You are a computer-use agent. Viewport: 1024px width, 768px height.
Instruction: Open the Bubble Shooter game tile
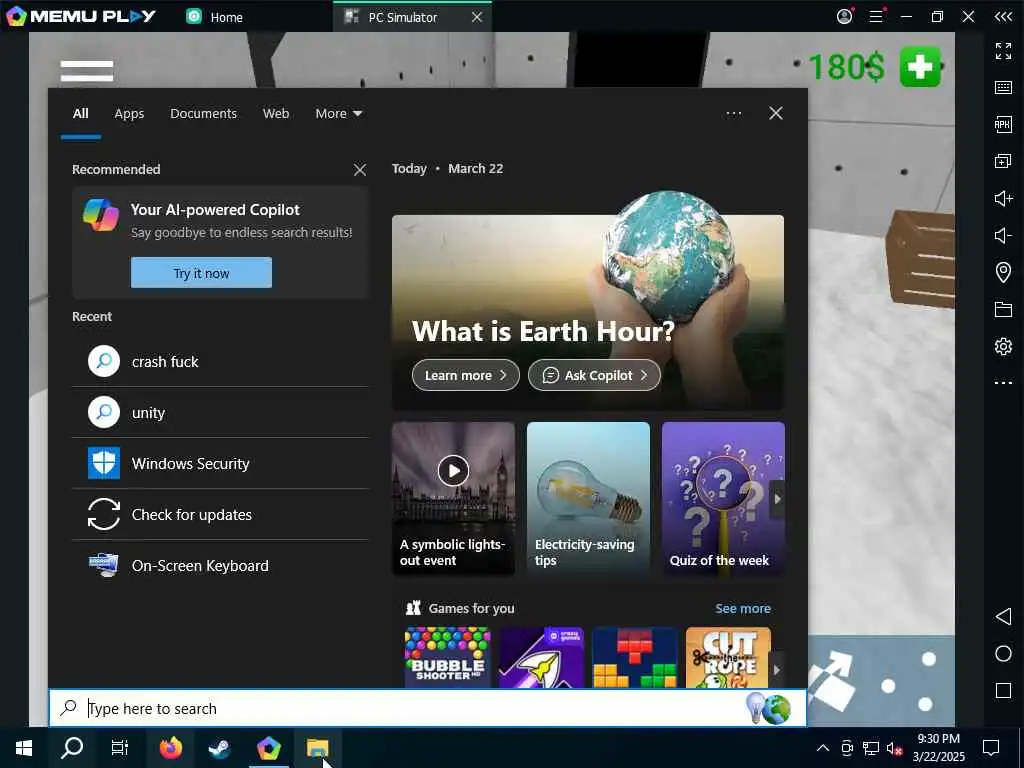point(447,658)
